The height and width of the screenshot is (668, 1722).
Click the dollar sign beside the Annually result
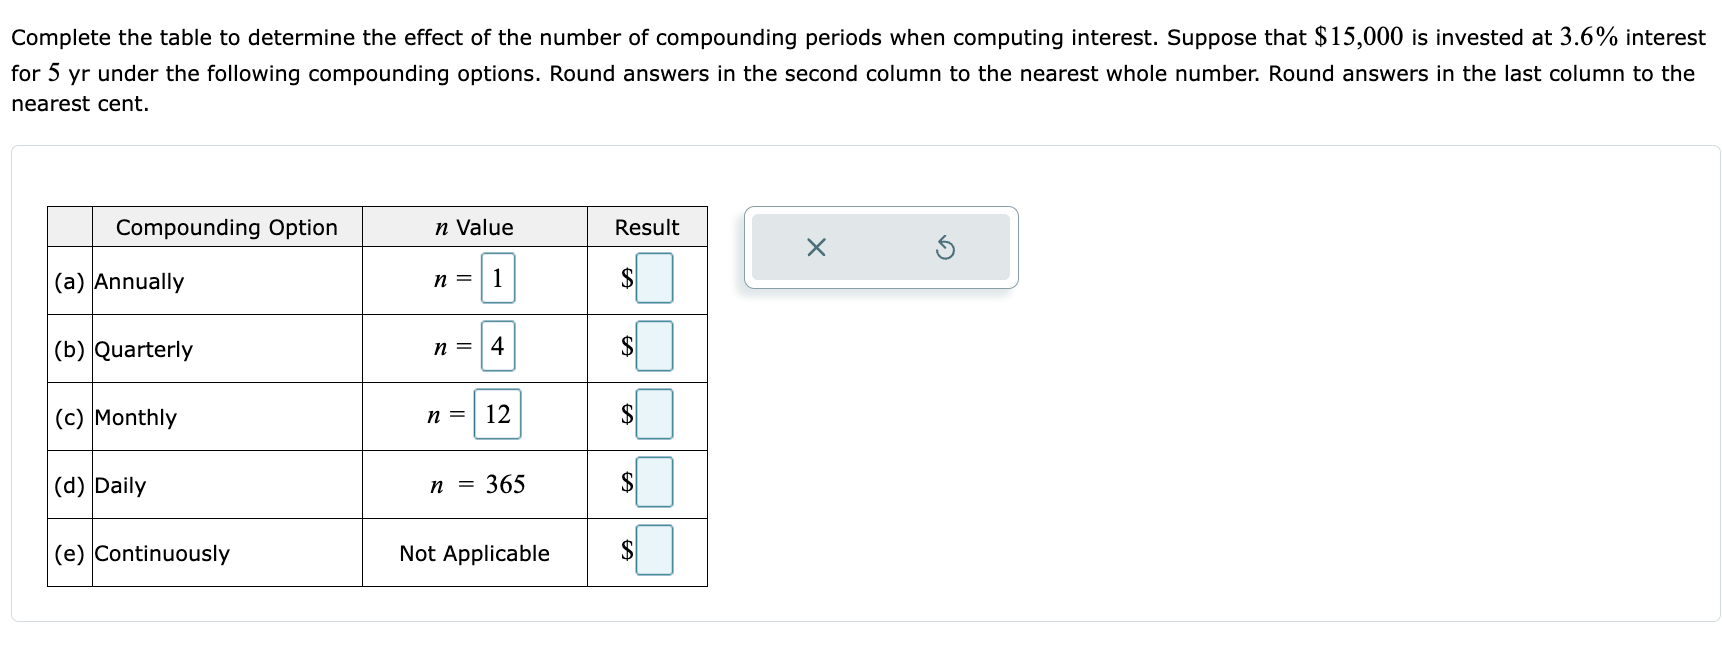point(625,279)
